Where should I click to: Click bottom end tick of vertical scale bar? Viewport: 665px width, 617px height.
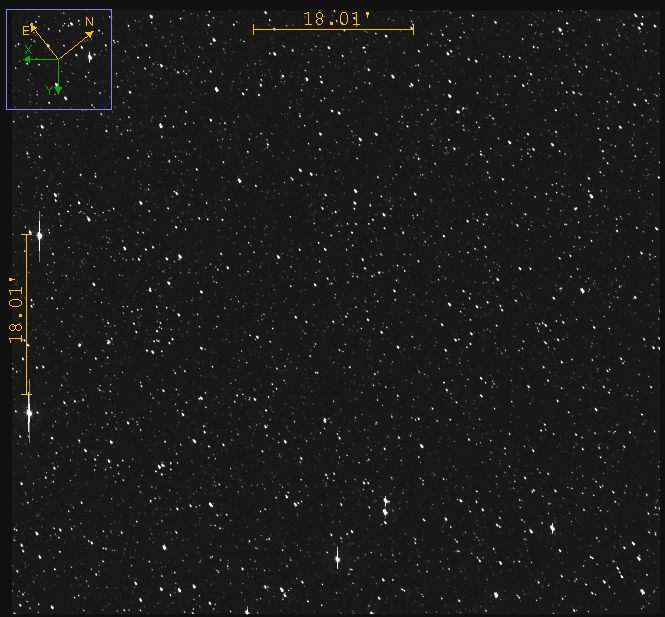(x=26, y=394)
